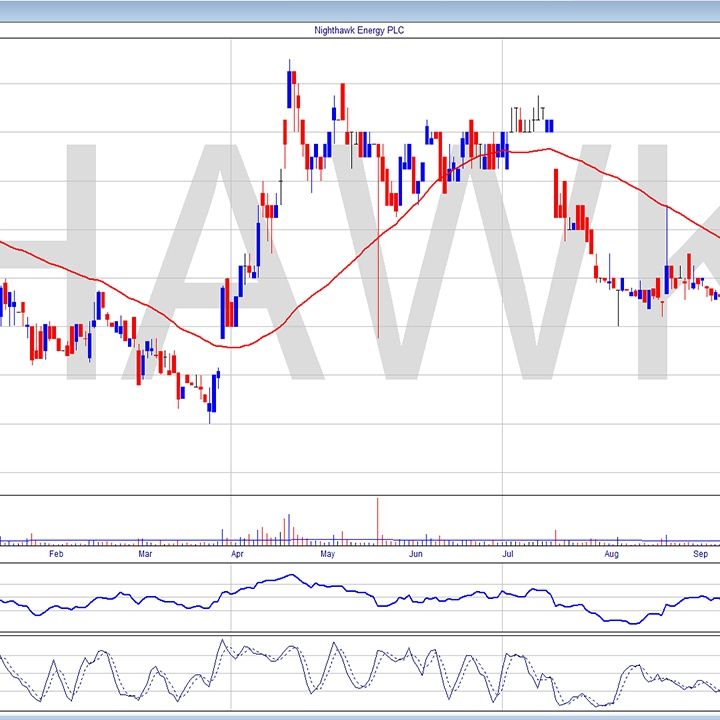Select the Jun label on date axis
The height and width of the screenshot is (720, 720).
(416, 553)
